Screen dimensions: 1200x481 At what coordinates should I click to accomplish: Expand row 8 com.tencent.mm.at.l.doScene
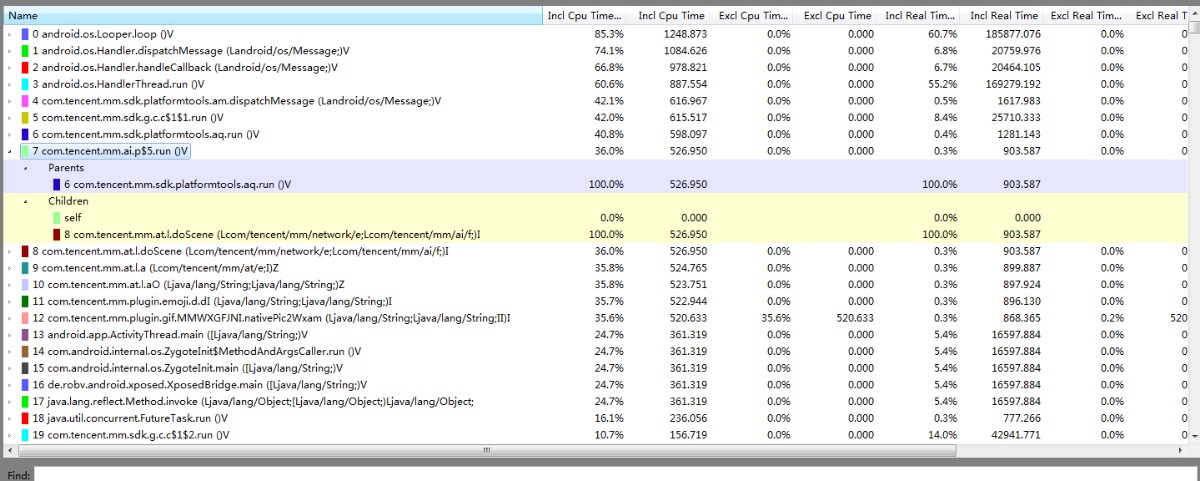(x=10, y=251)
